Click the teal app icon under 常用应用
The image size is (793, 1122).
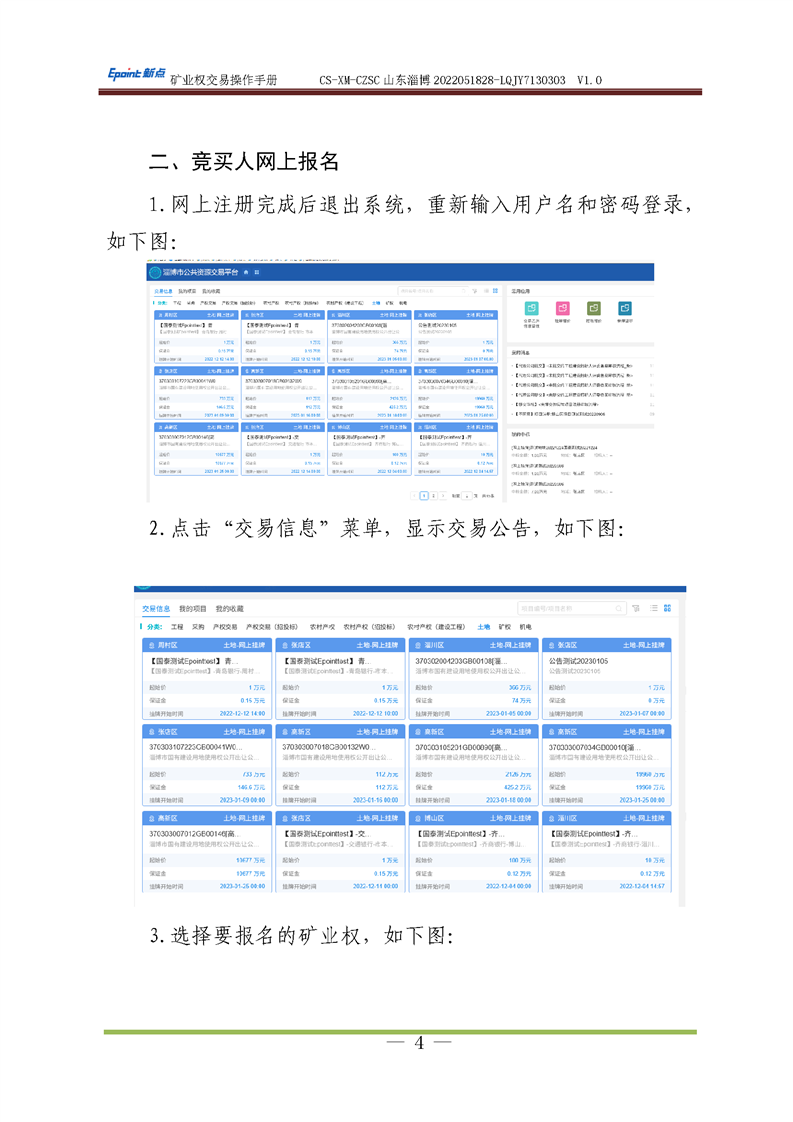click(532, 308)
